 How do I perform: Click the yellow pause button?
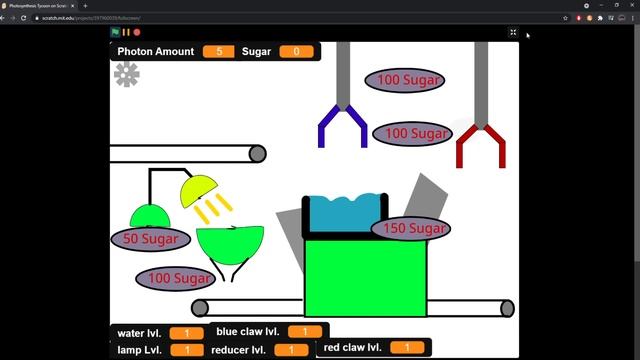pyautogui.click(x=126, y=32)
